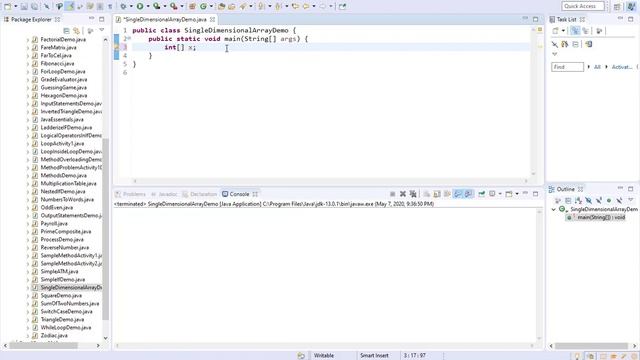The image size is (640, 360).
Task: Click the New Java Package toolbar icon
Action: click(192, 6)
